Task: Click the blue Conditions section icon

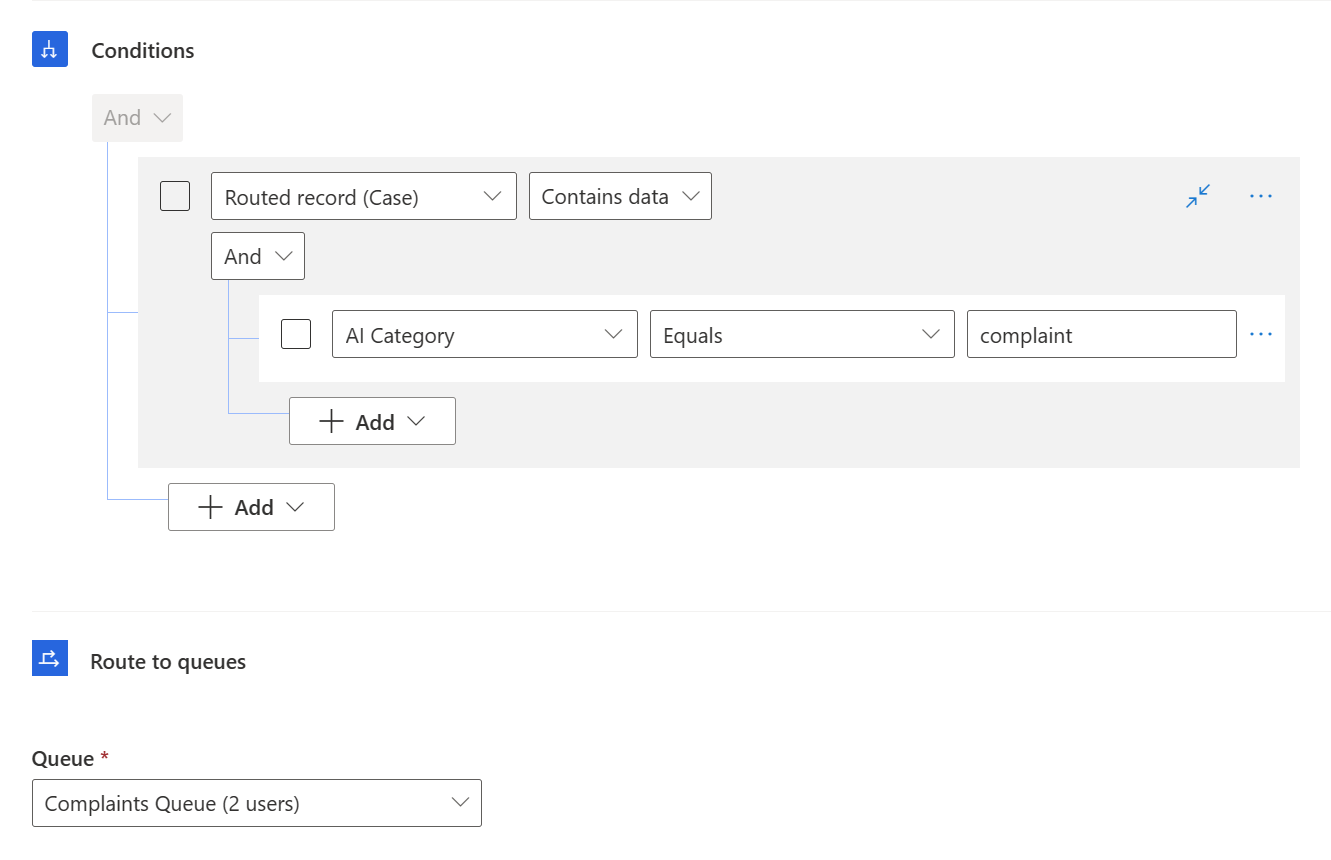Action: click(x=49, y=50)
